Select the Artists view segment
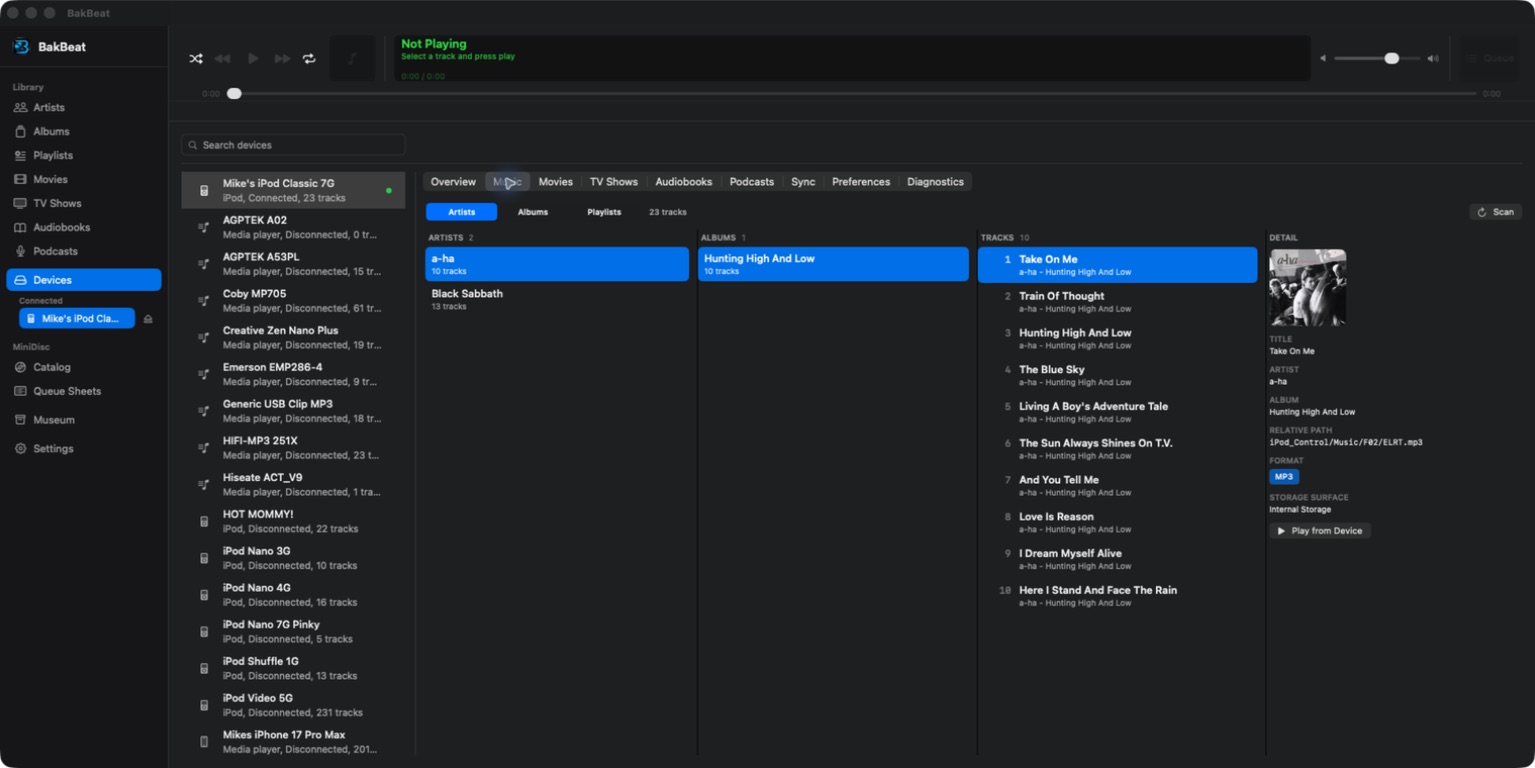Viewport: 1535px width, 768px height. (461, 212)
